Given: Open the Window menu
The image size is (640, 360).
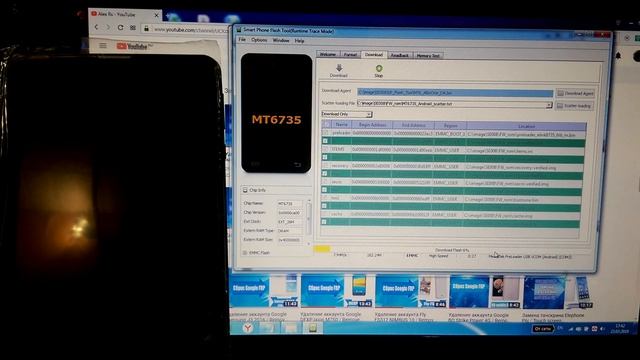Looking at the screenshot, I should point(281,40).
